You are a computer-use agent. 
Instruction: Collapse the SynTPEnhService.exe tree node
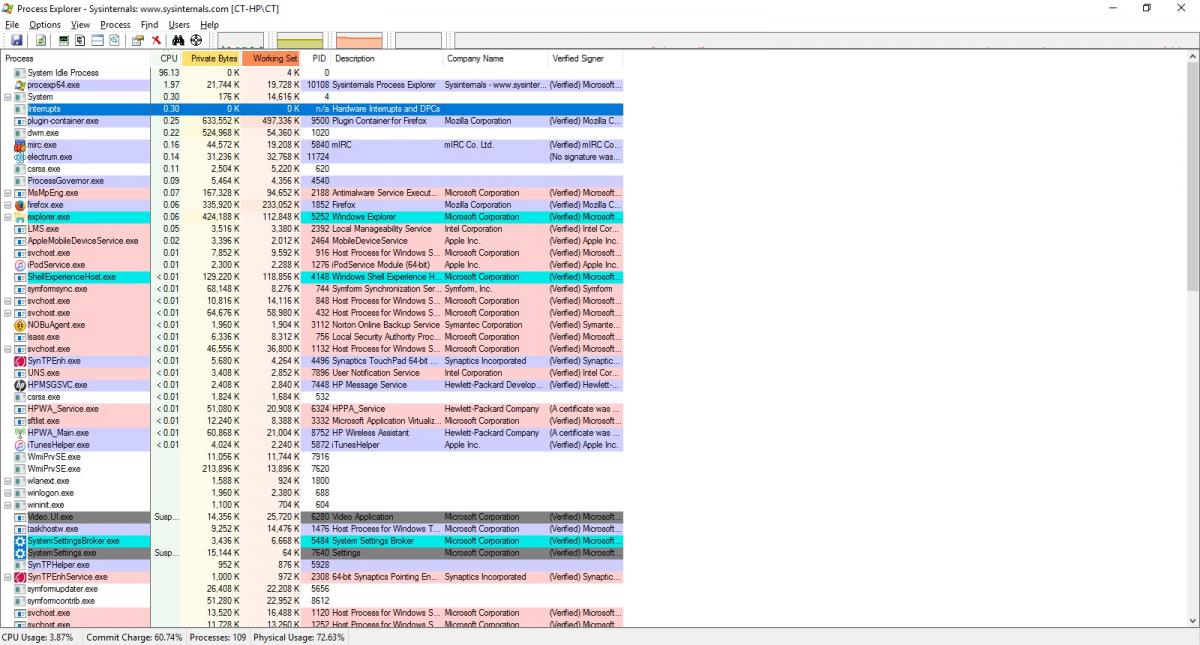8,577
